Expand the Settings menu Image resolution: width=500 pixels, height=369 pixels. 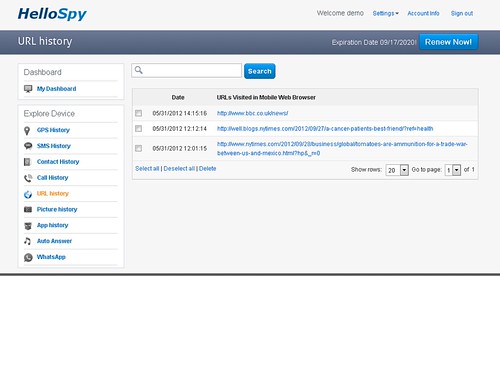coord(385,13)
